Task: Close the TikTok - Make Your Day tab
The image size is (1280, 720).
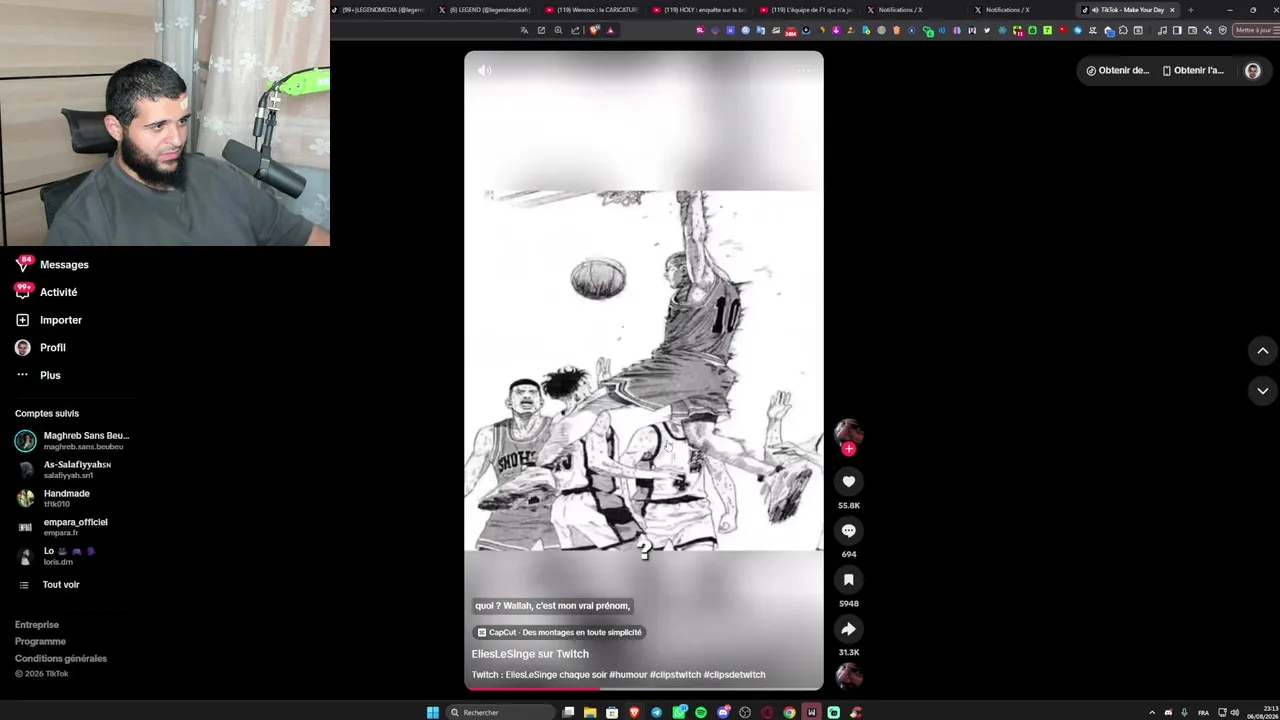Action: pyautogui.click(x=1172, y=10)
